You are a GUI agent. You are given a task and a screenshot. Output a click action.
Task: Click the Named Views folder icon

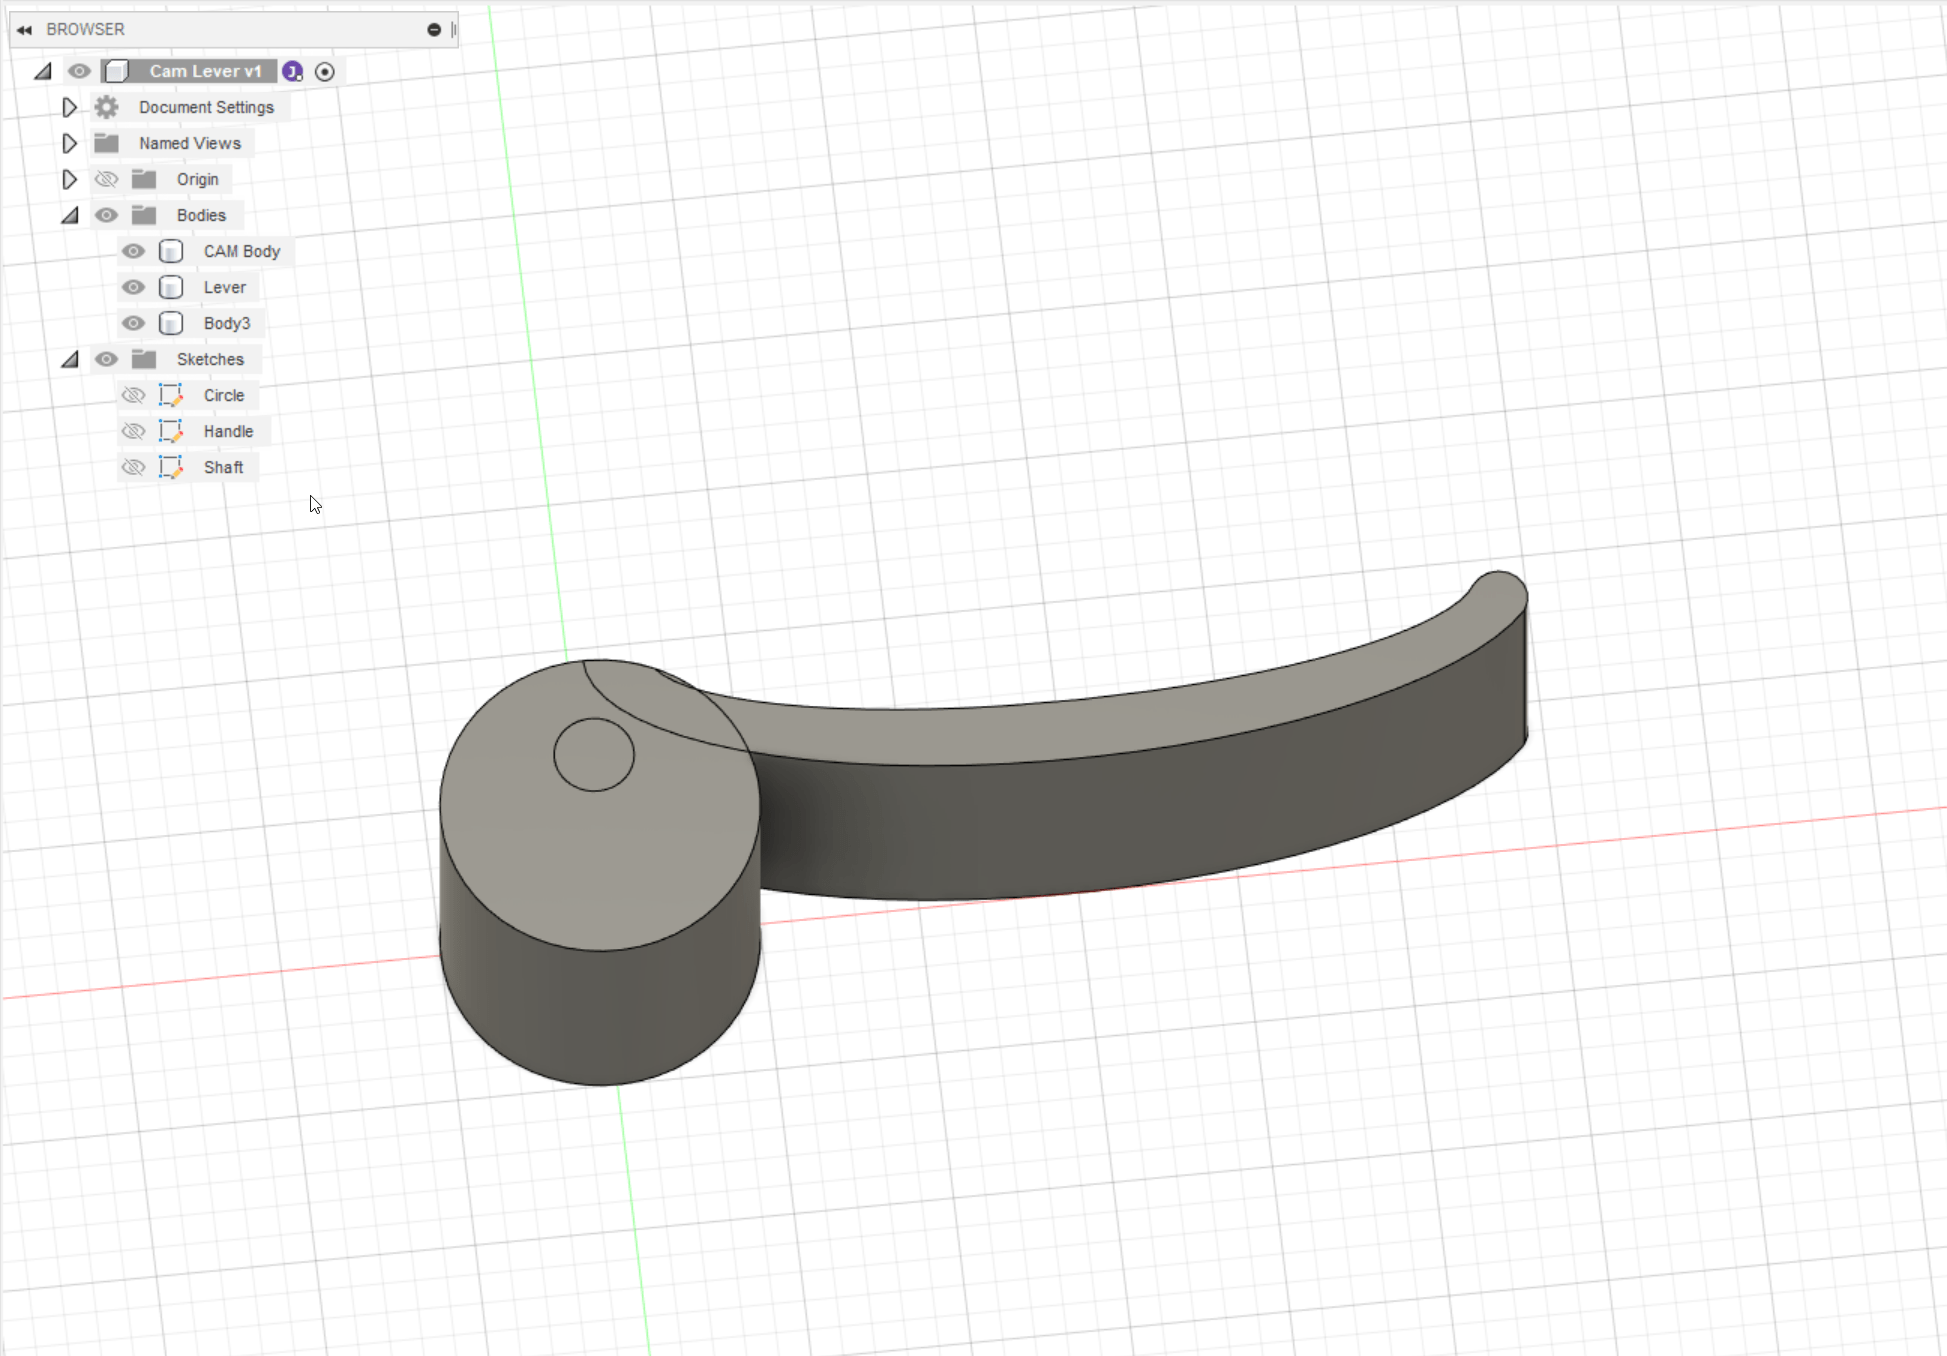point(106,143)
